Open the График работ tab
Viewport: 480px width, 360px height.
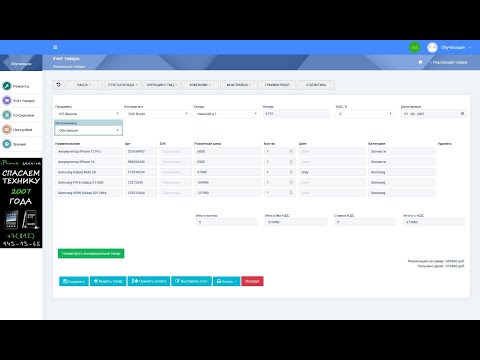[x=277, y=85]
